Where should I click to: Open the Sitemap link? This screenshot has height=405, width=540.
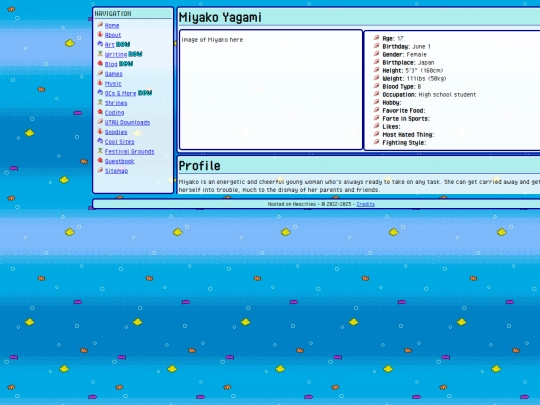pyautogui.click(x=116, y=171)
